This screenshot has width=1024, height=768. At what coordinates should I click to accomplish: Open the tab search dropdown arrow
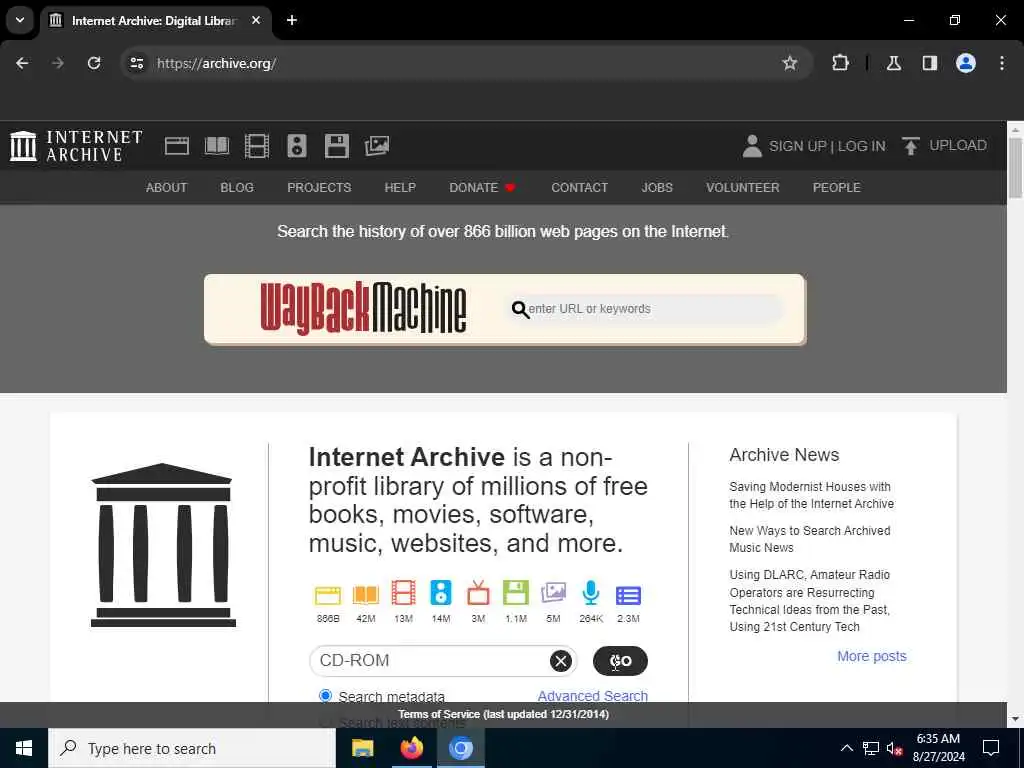tap(20, 20)
